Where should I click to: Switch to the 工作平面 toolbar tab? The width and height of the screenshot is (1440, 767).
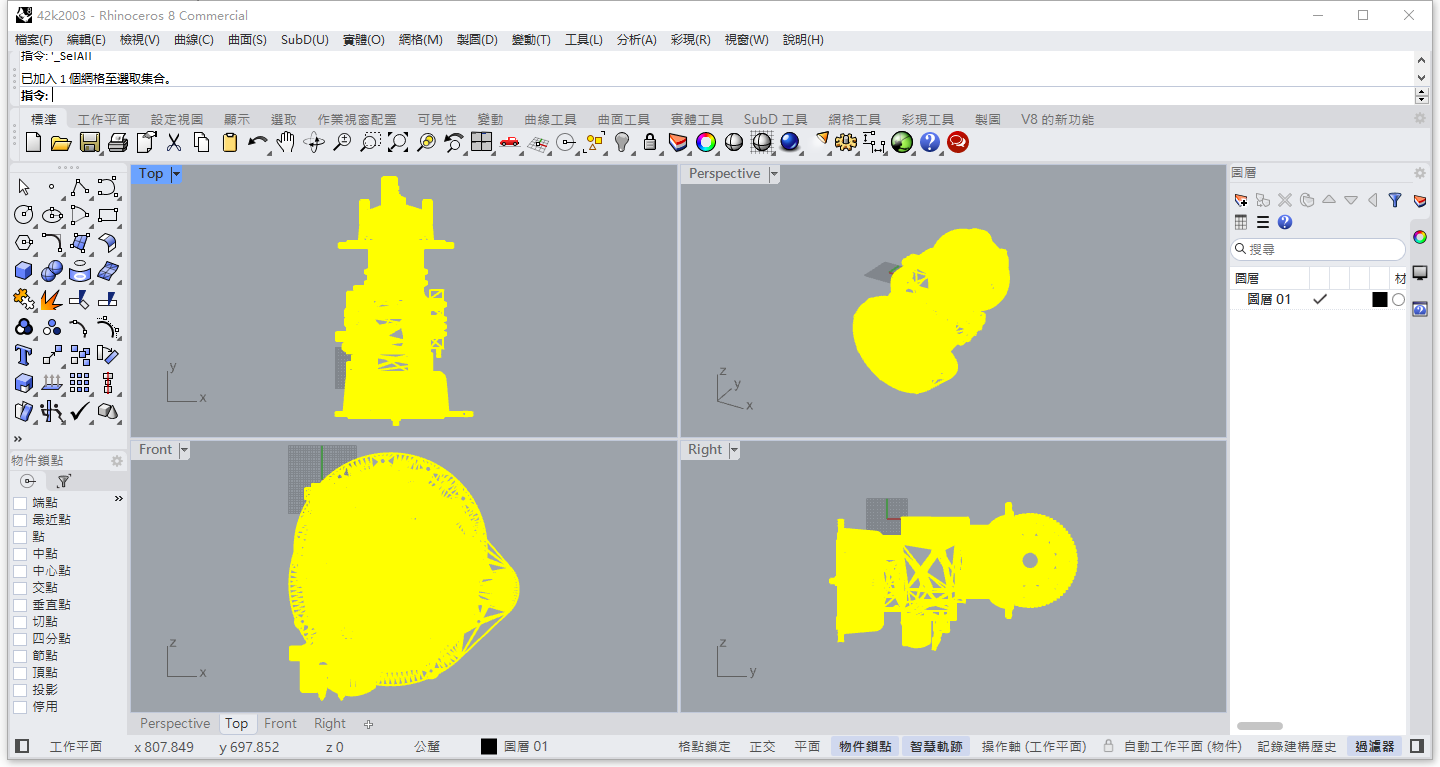tap(104, 119)
